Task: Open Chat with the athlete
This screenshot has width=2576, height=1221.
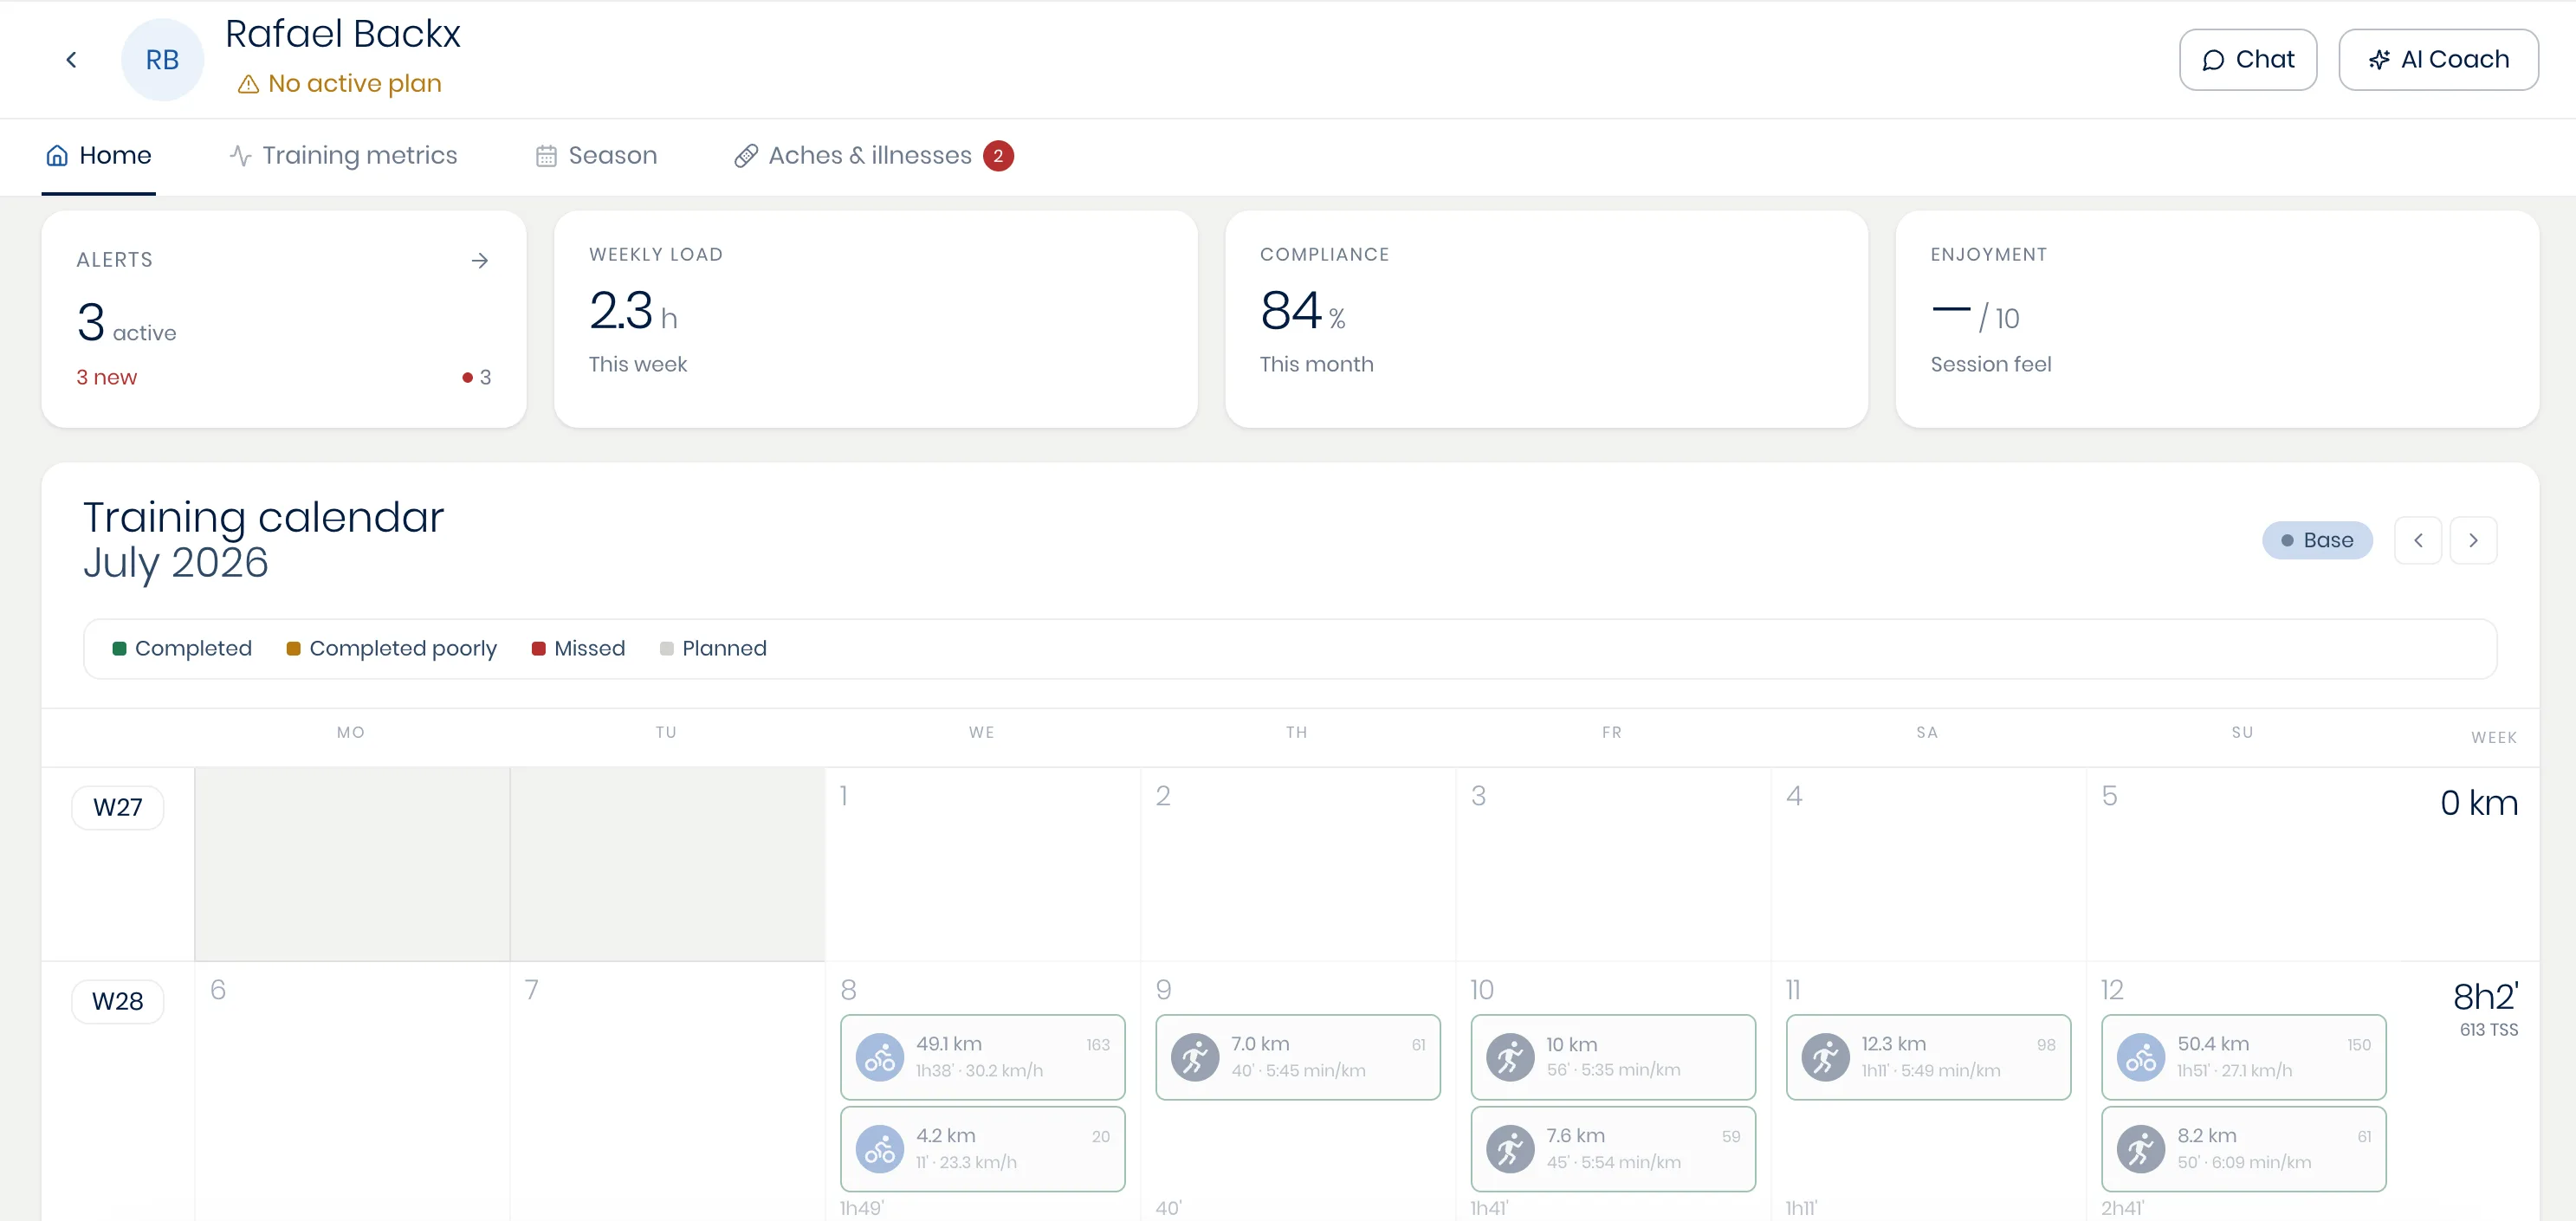Action: click(x=2247, y=60)
